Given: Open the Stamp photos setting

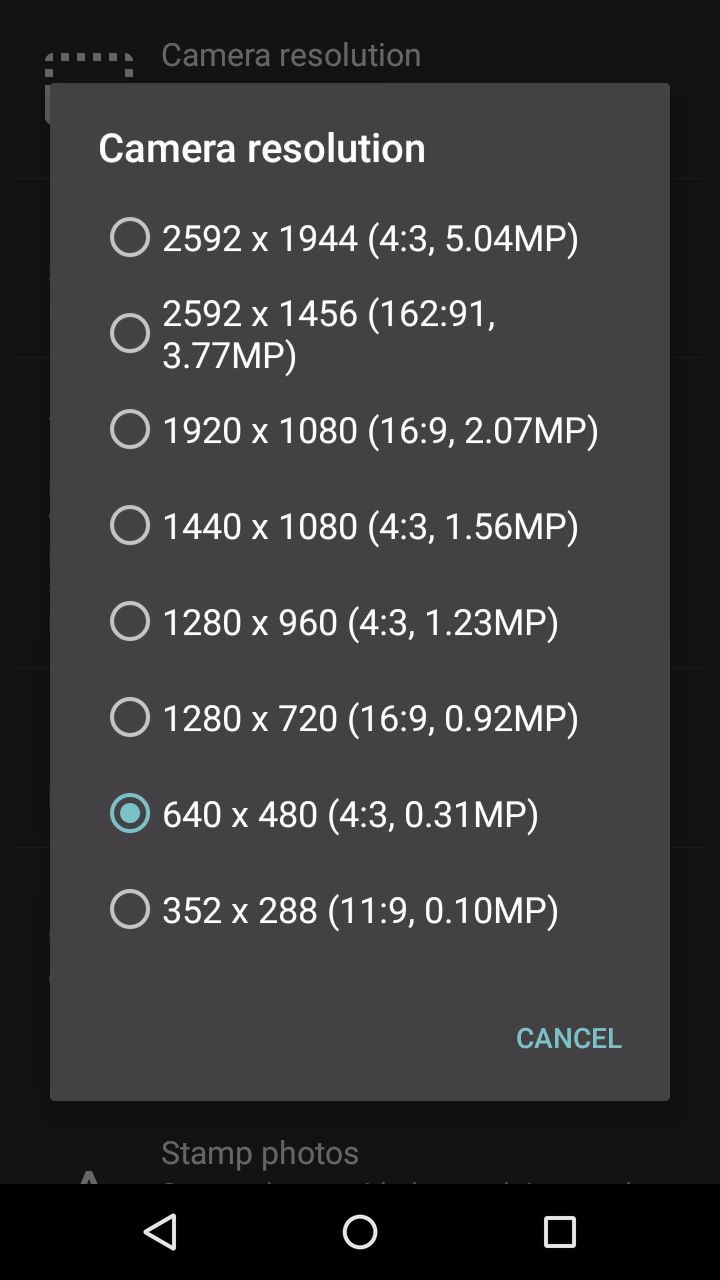Looking at the screenshot, I should [258, 1152].
